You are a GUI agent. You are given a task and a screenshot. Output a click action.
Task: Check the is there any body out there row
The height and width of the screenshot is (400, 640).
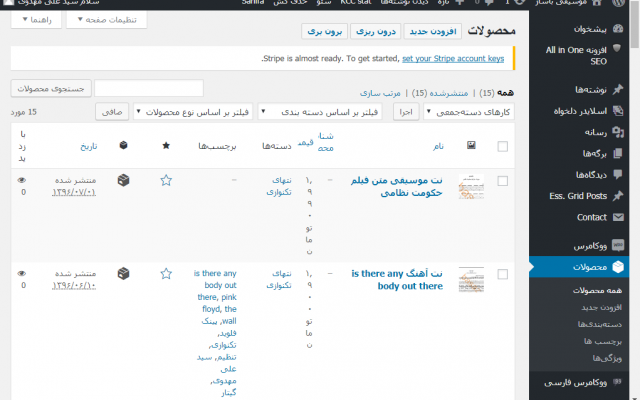(503, 274)
